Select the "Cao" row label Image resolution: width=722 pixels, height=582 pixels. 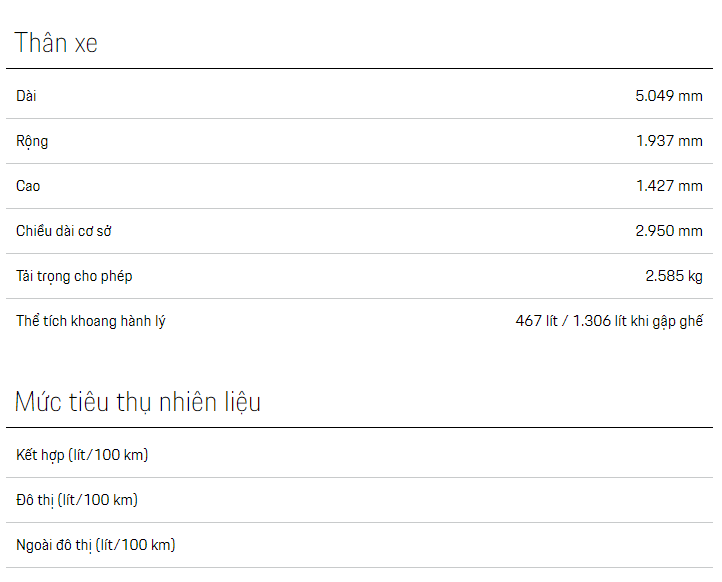coord(28,186)
